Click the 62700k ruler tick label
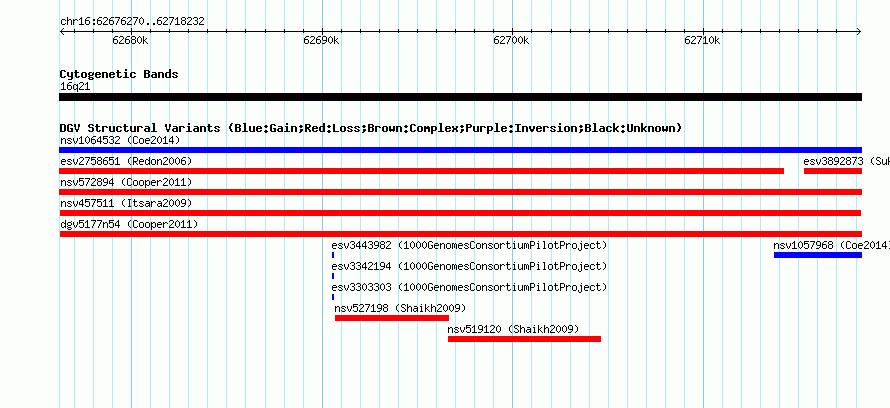 [511, 40]
